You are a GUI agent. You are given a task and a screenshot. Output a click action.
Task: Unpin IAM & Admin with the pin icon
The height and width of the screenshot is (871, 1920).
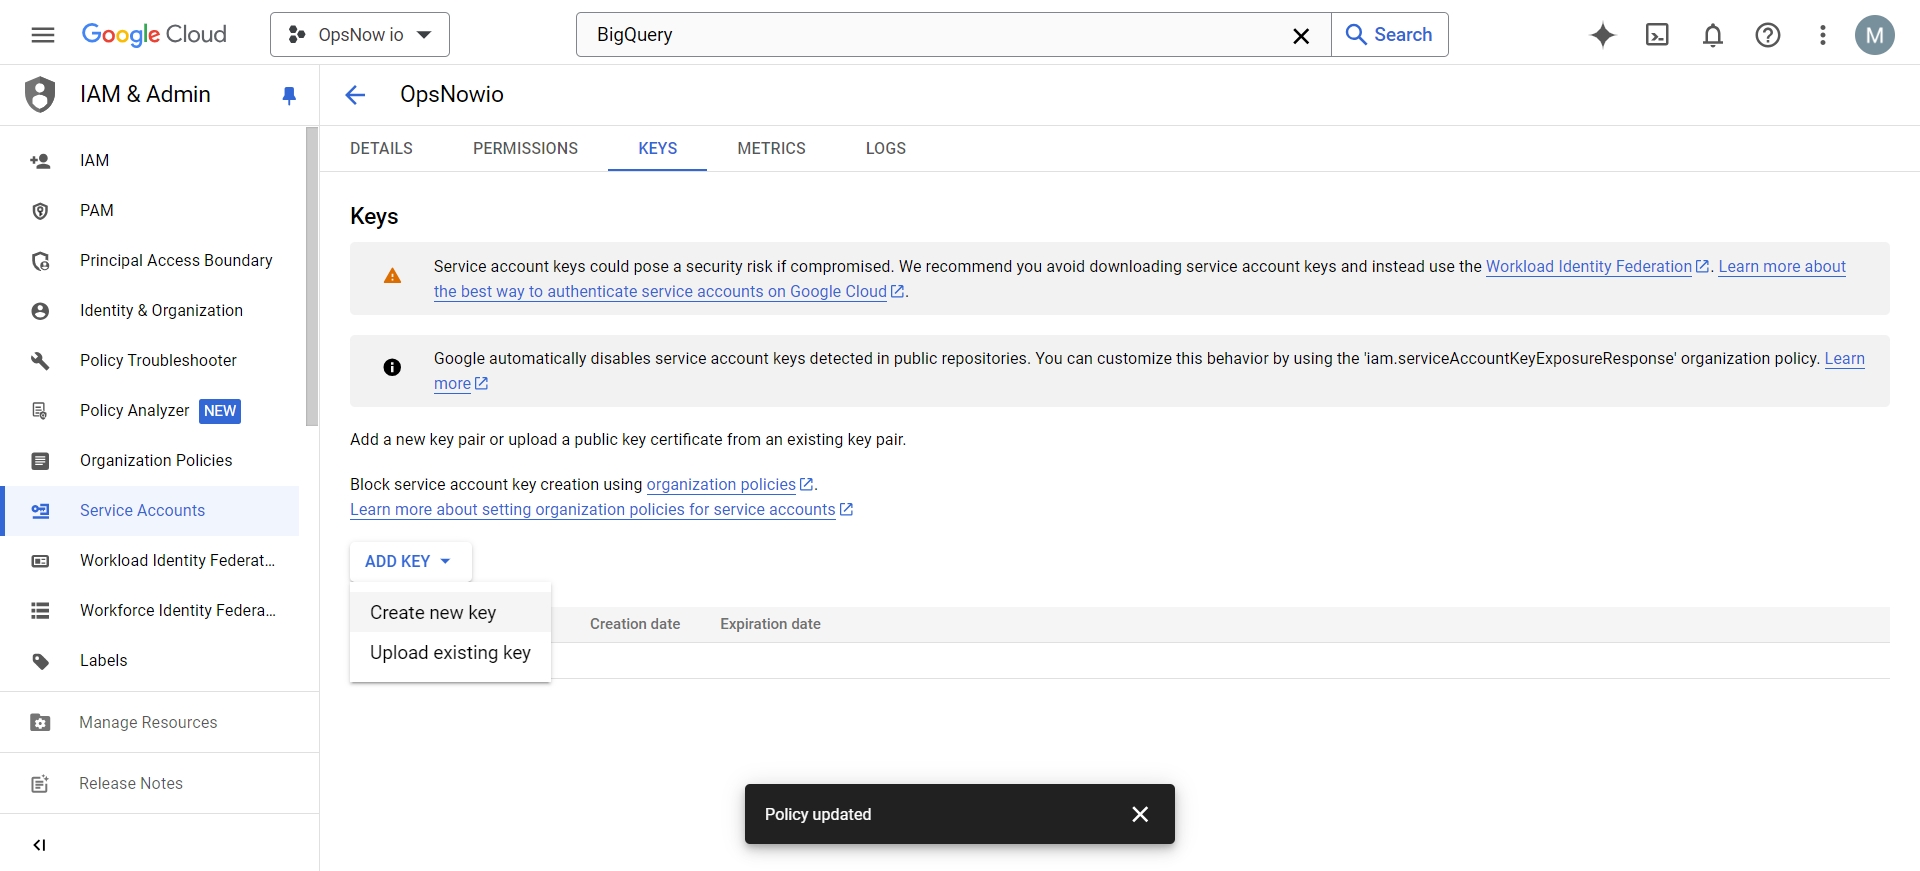click(x=289, y=95)
